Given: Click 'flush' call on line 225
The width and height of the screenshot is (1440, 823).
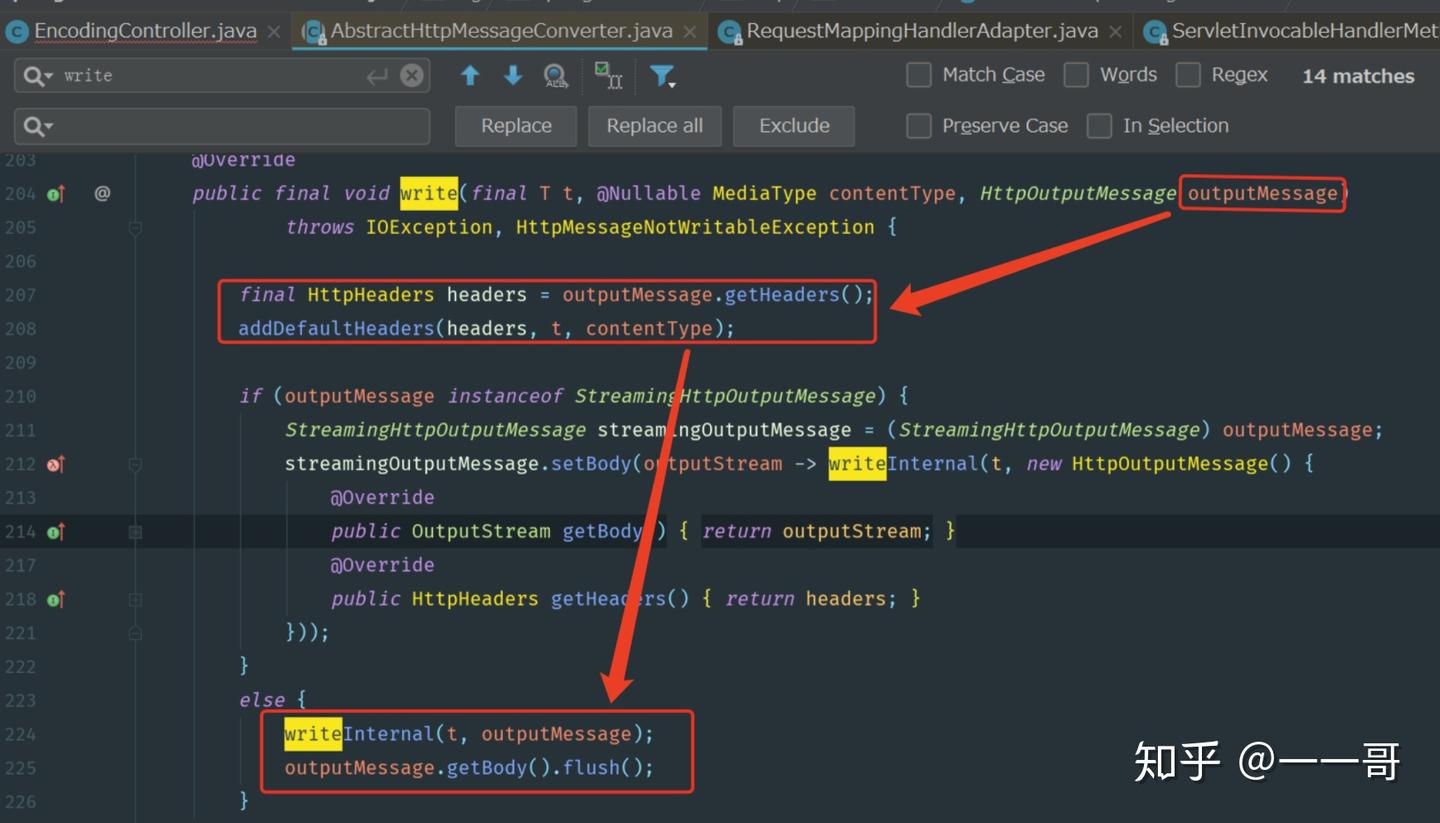Looking at the screenshot, I should tap(590, 768).
